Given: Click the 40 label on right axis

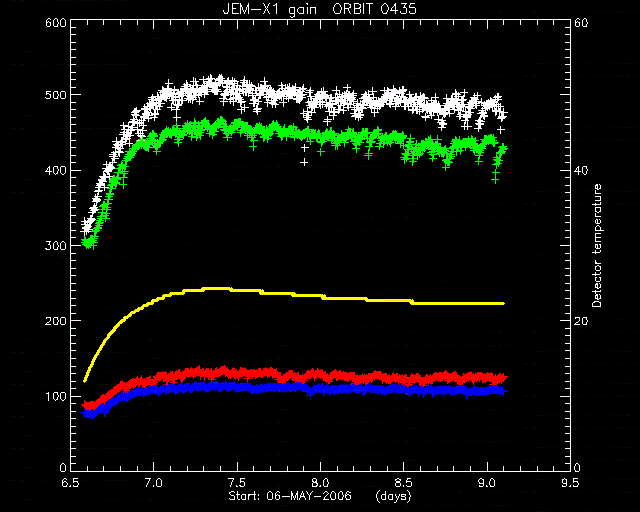Looking at the screenshot, I should (x=581, y=170).
